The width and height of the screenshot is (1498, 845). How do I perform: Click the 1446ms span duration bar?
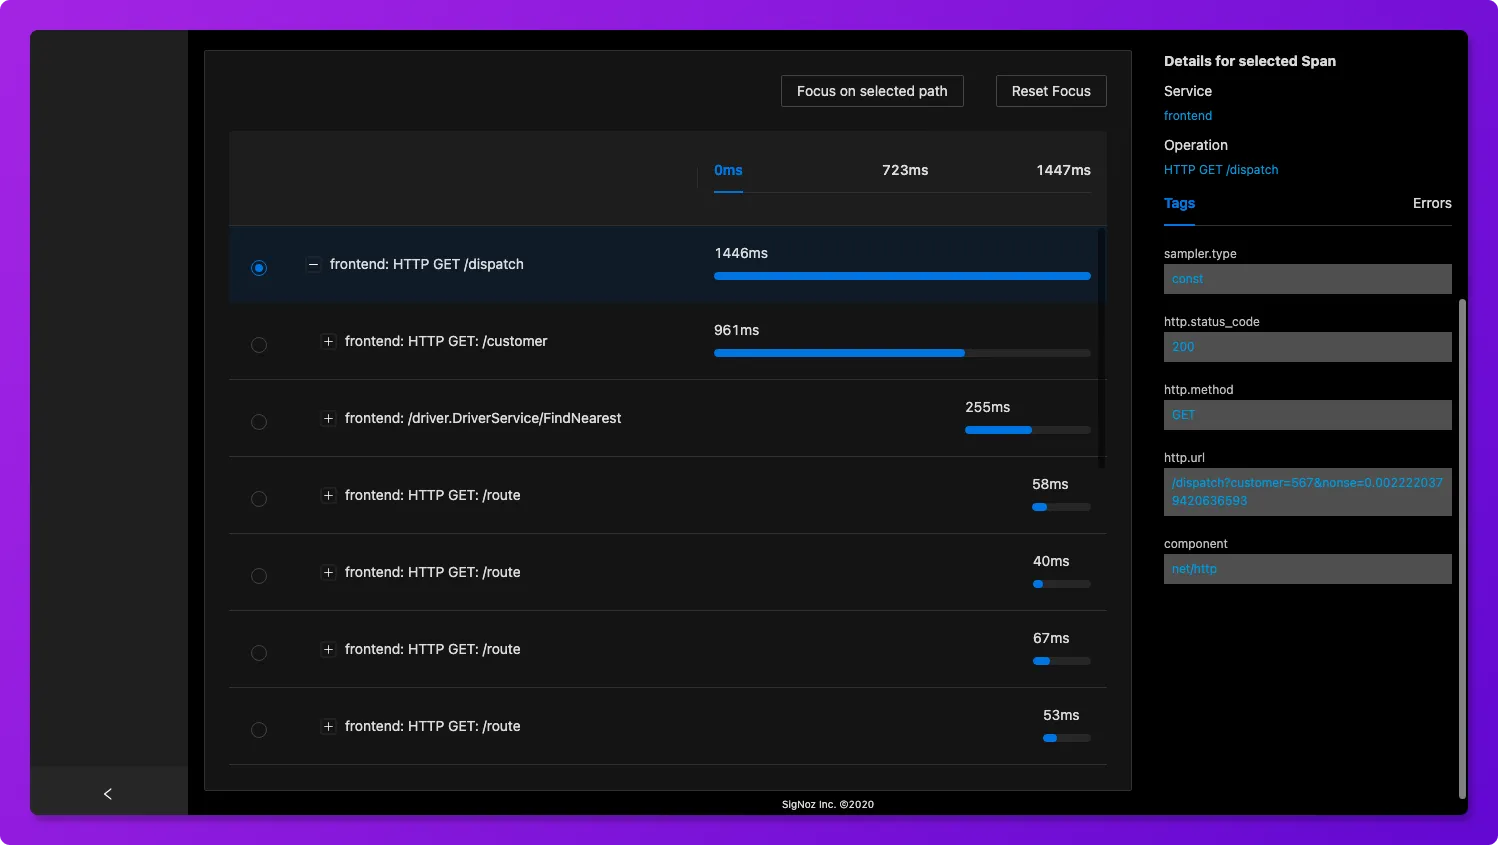(902, 276)
